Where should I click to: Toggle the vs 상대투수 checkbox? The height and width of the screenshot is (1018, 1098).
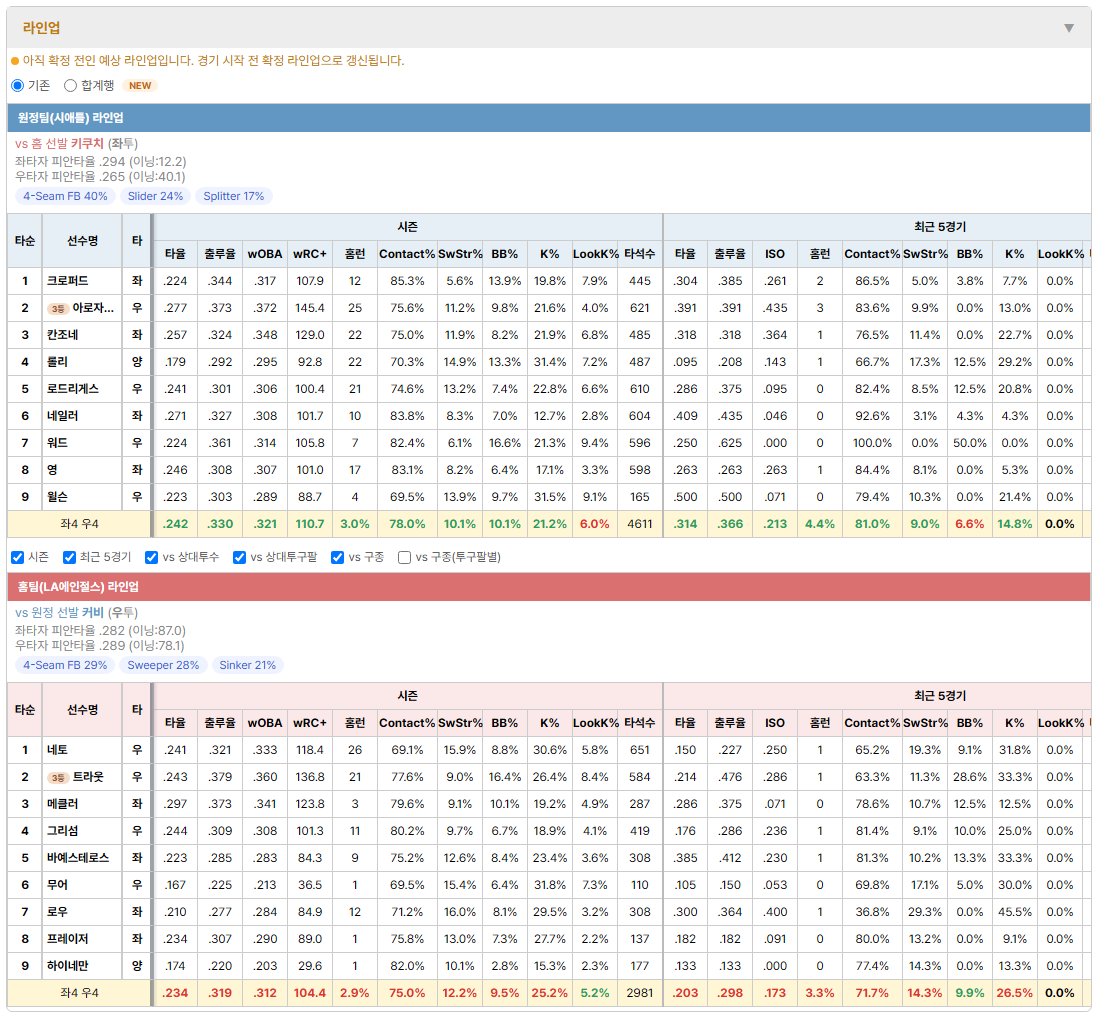click(151, 557)
